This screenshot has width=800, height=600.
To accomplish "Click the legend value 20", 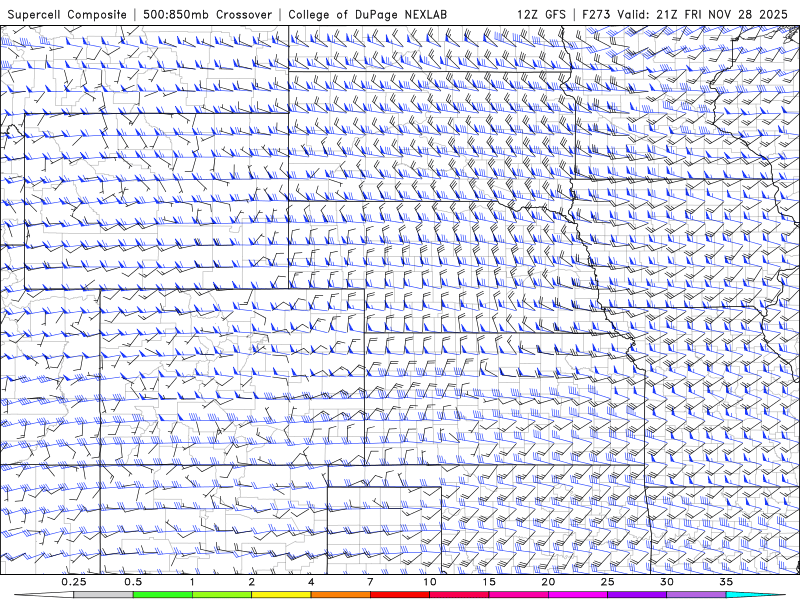I will tap(548, 582).
